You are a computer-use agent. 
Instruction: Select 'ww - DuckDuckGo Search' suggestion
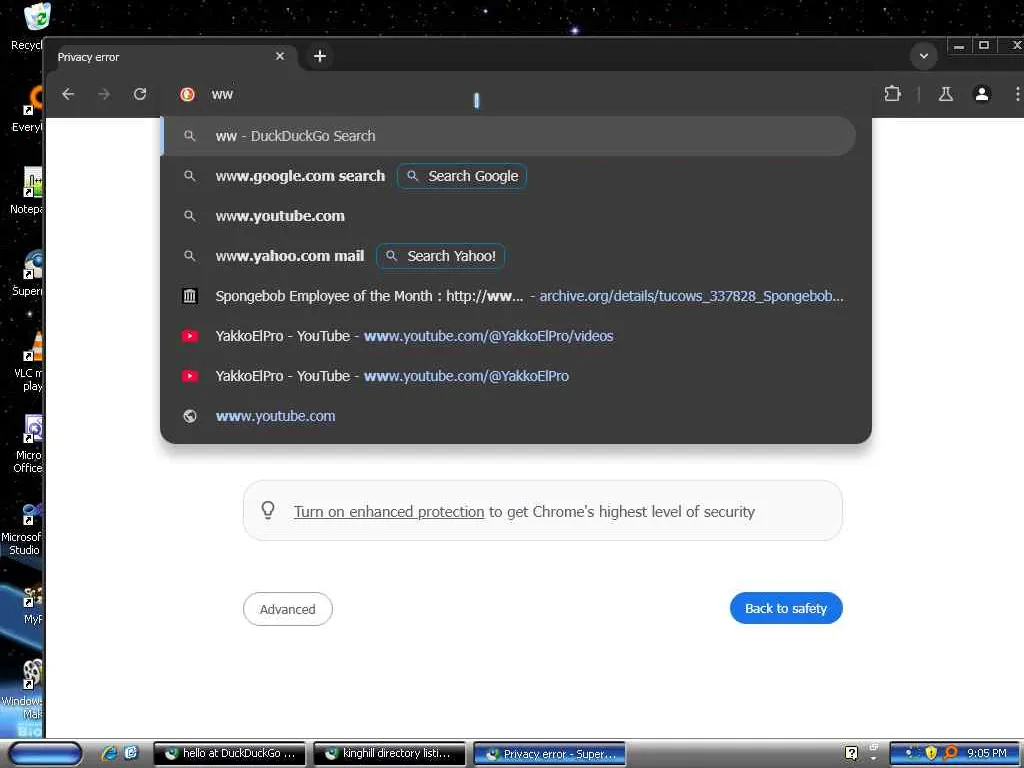(508, 136)
